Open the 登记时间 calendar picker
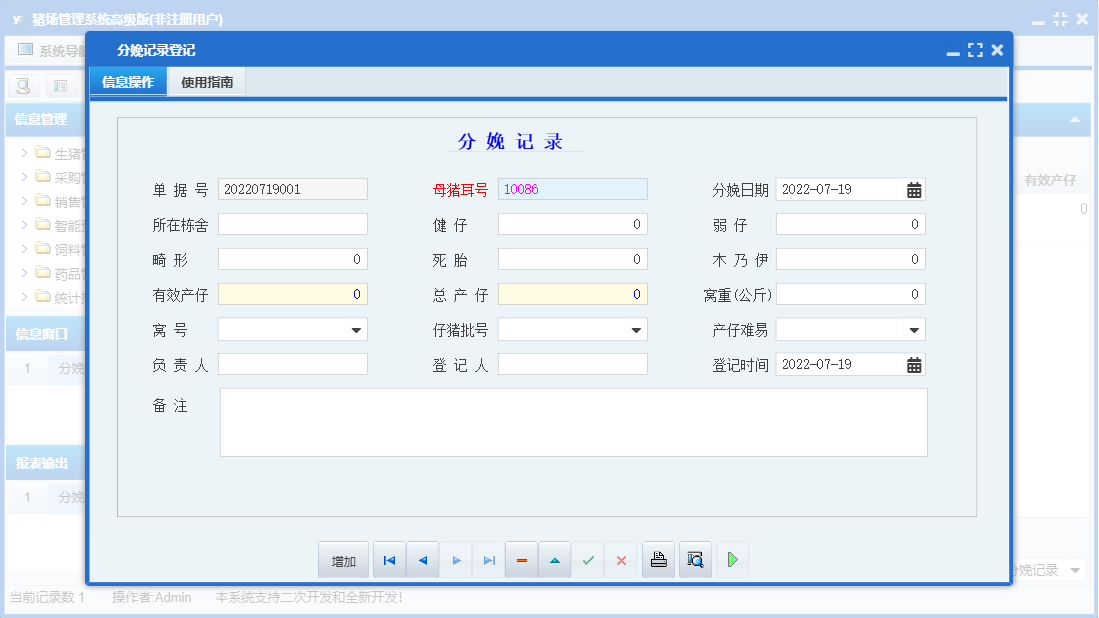The width and height of the screenshot is (1099, 618). (913, 364)
